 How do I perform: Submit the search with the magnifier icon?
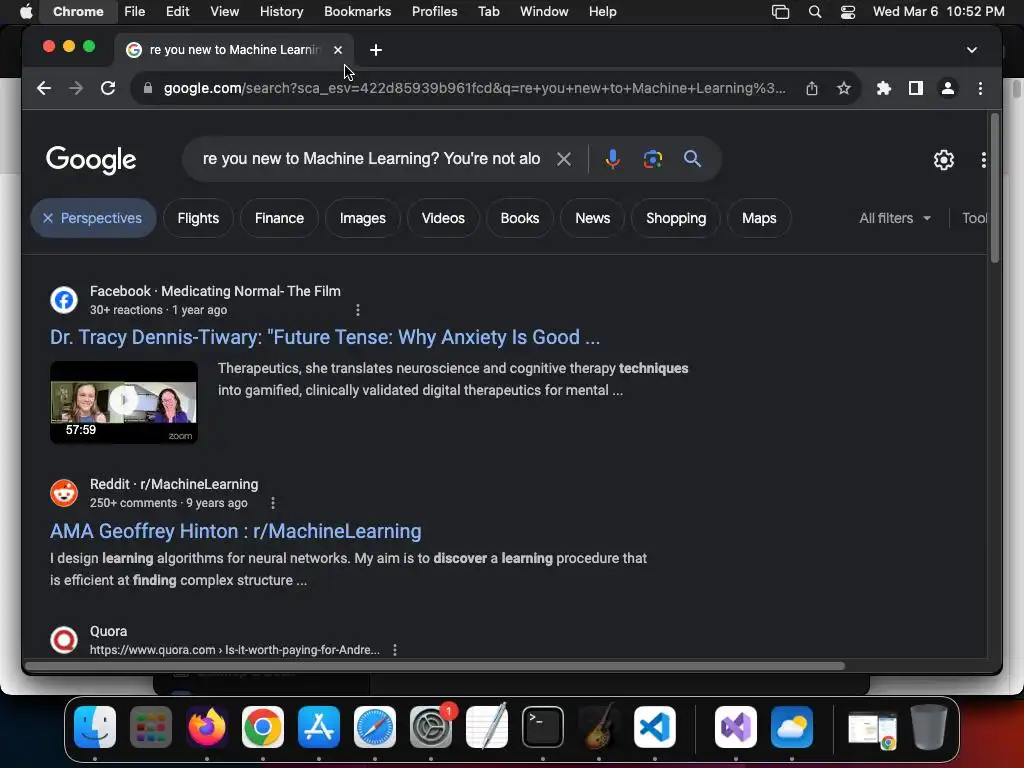(692, 159)
